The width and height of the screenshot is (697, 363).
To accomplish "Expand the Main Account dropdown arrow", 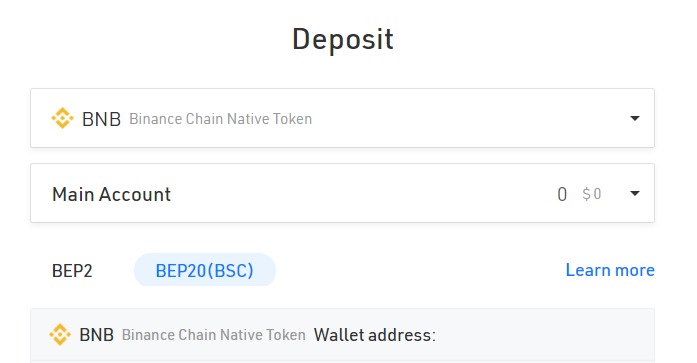I will (x=635, y=193).
